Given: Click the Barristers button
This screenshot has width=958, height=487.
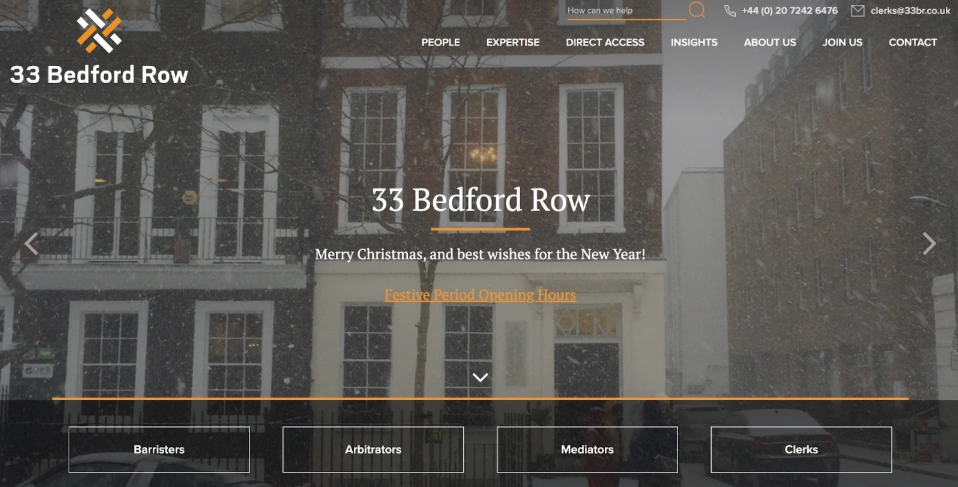Looking at the screenshot, I should [x=159, y=449].
